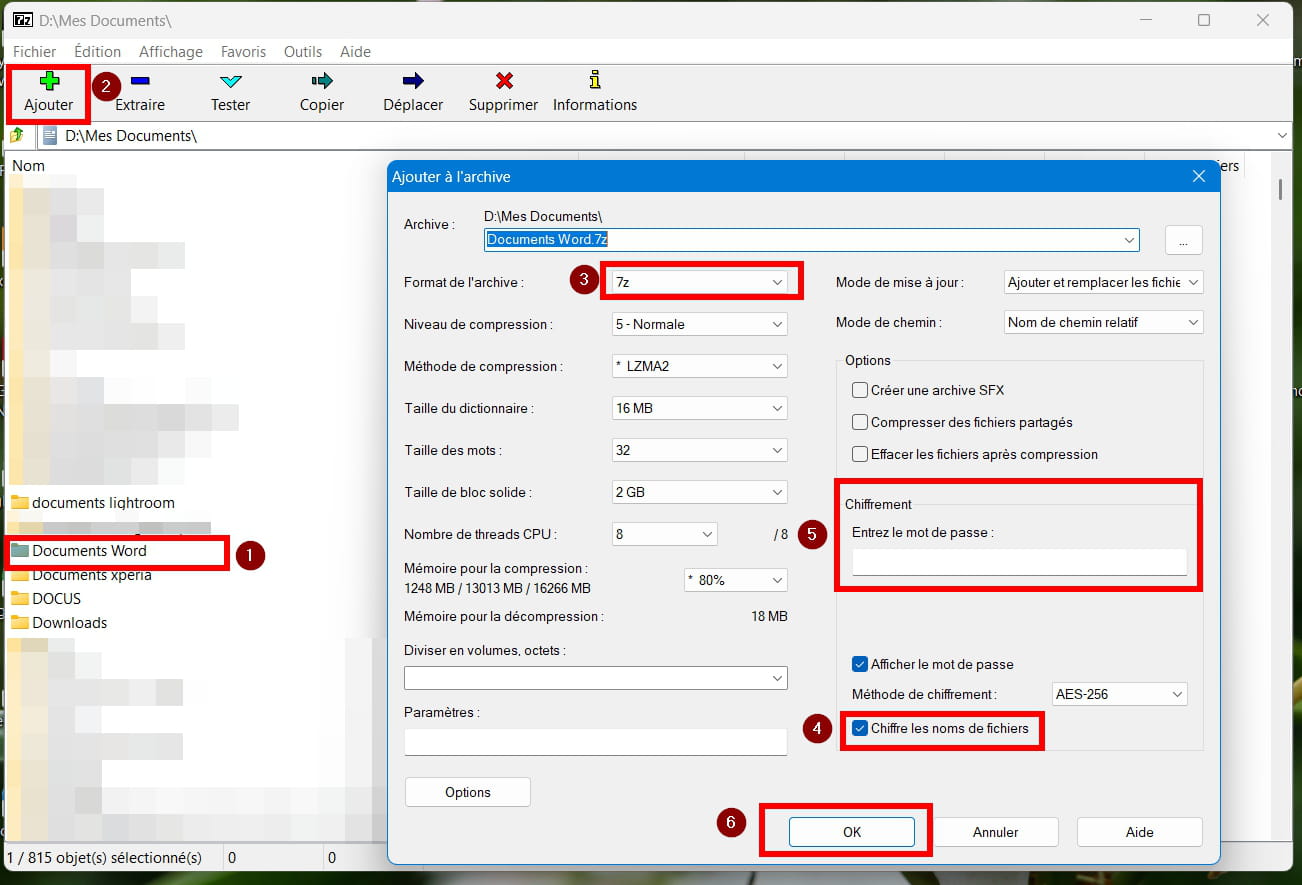
Task: Uncheck Afficher le mot de passe
Action: tap(860, 664)
